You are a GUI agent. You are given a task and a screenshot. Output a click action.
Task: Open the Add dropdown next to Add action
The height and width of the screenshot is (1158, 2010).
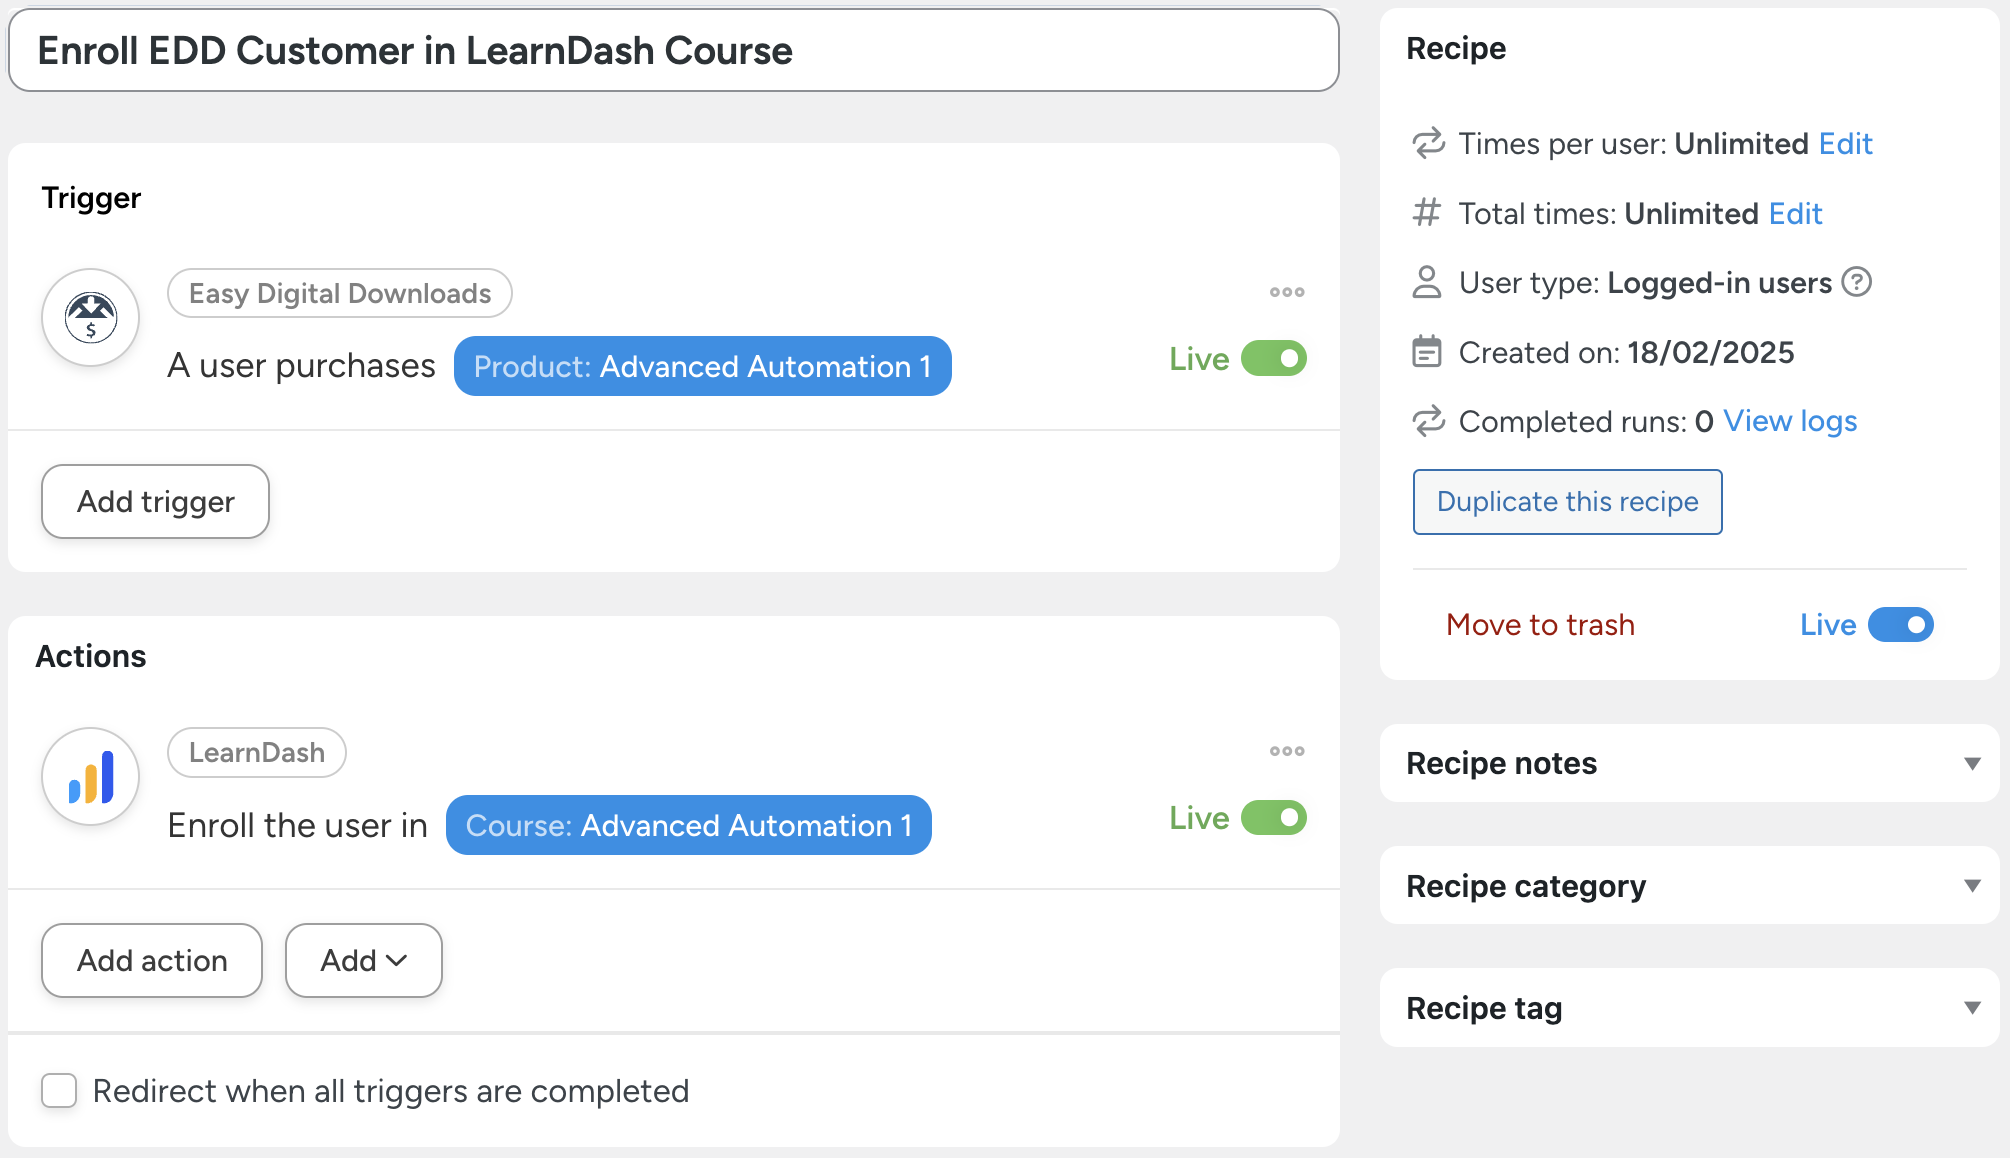(x=363, y=960)
